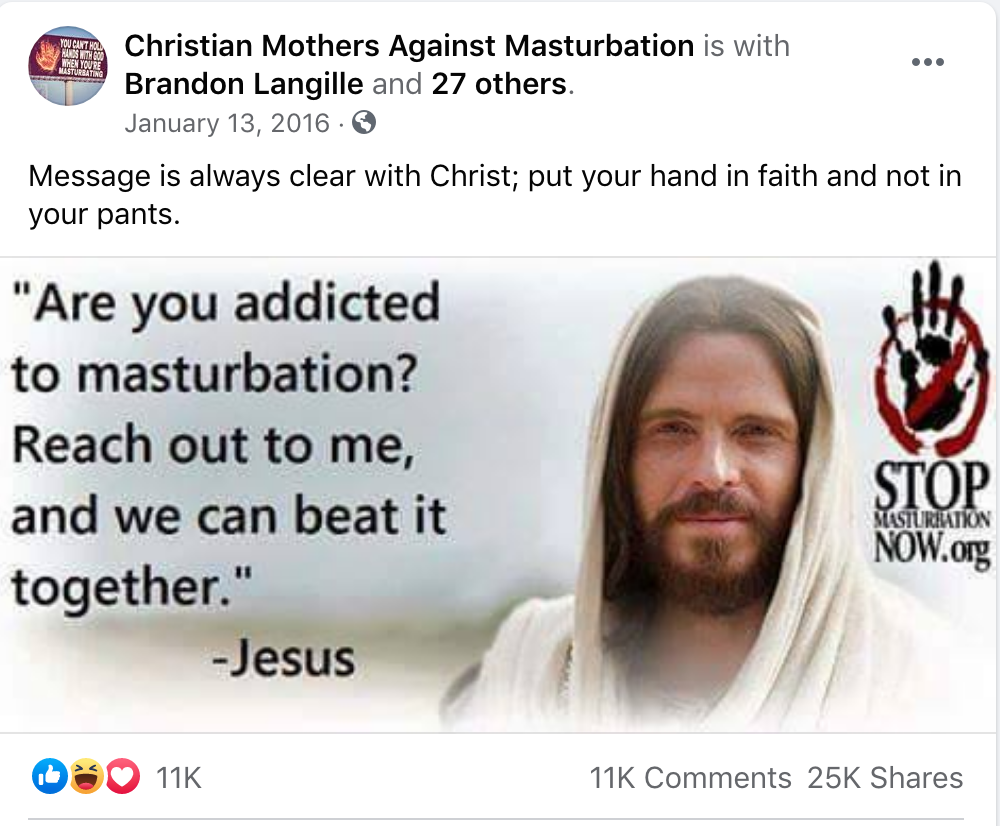Click the "-Jesus" attribution on the image
Viewport: 1000px width, 826px height.
click(283, 658)
